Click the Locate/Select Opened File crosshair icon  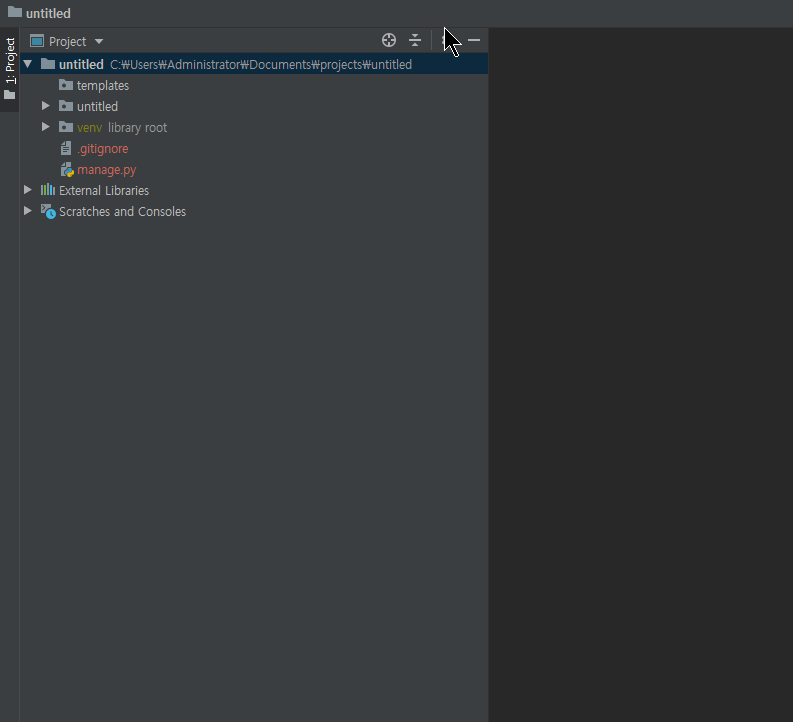388,40
